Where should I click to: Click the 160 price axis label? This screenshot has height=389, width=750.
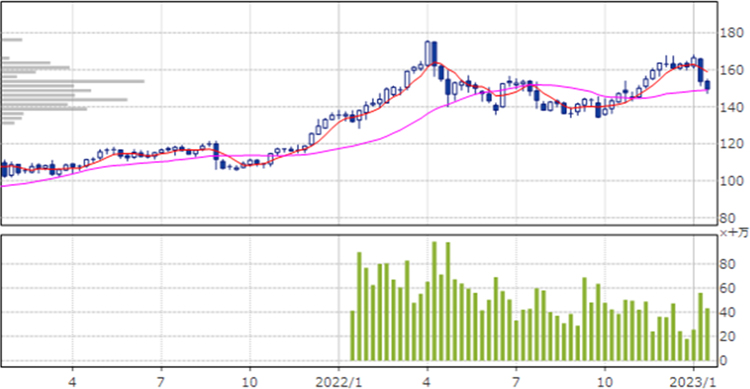click(732, 70)
